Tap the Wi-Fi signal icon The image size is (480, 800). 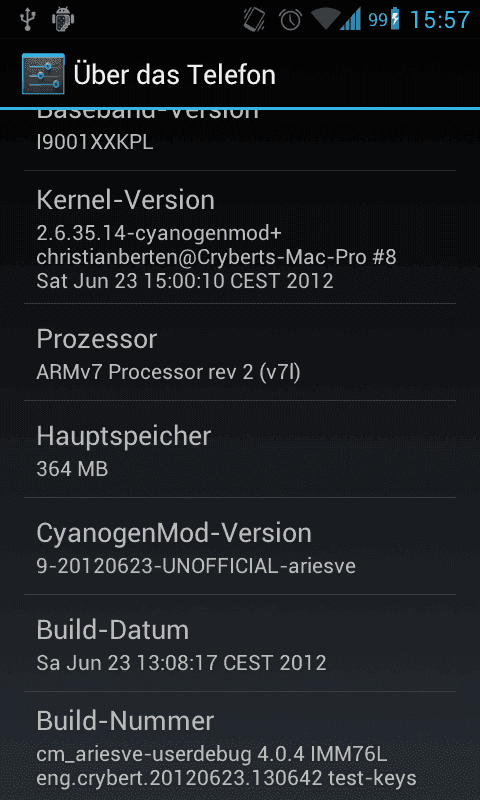pos(324,18)
